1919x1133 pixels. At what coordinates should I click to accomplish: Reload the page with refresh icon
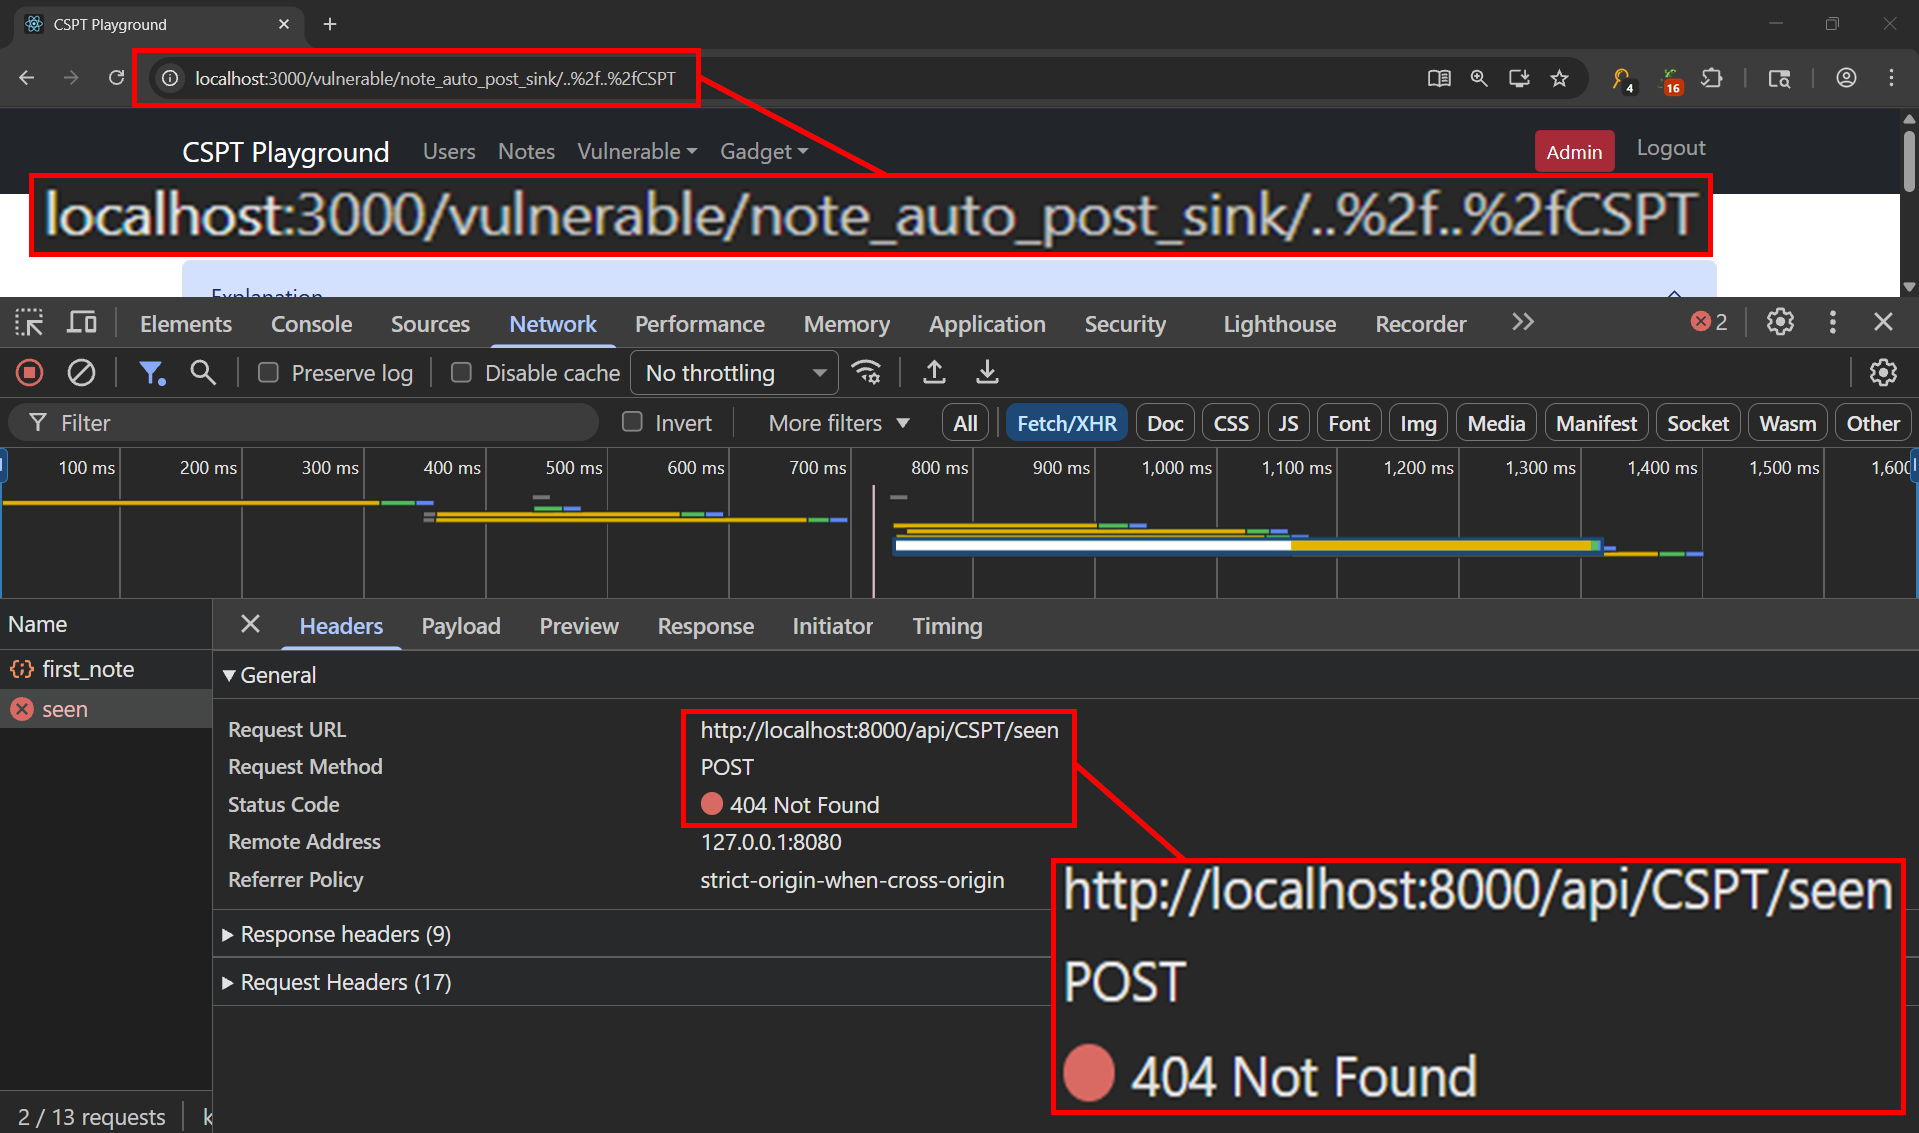(116, 78)
